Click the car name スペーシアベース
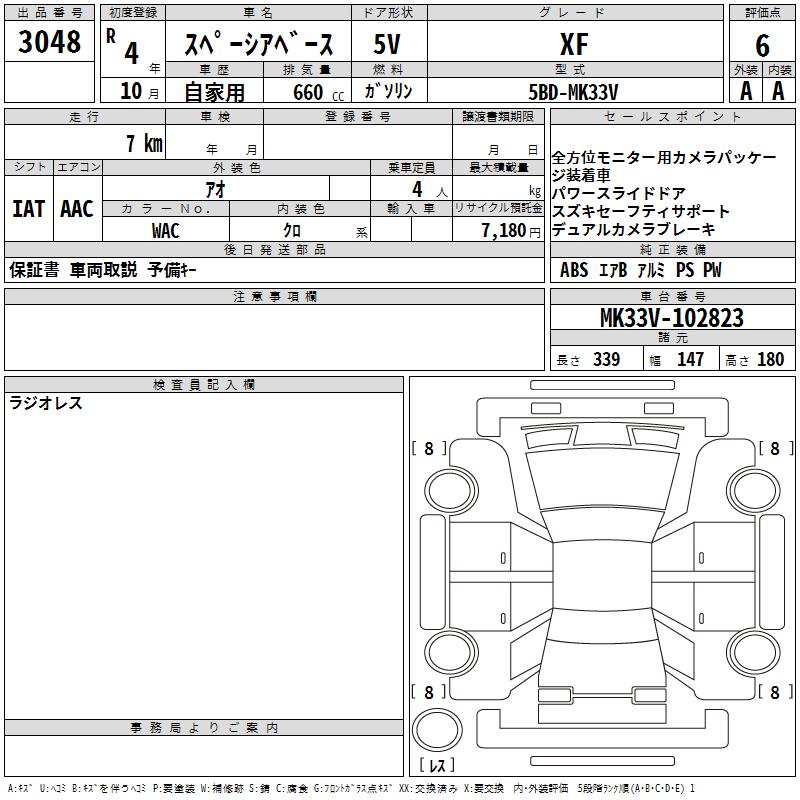 click(258, 45)
